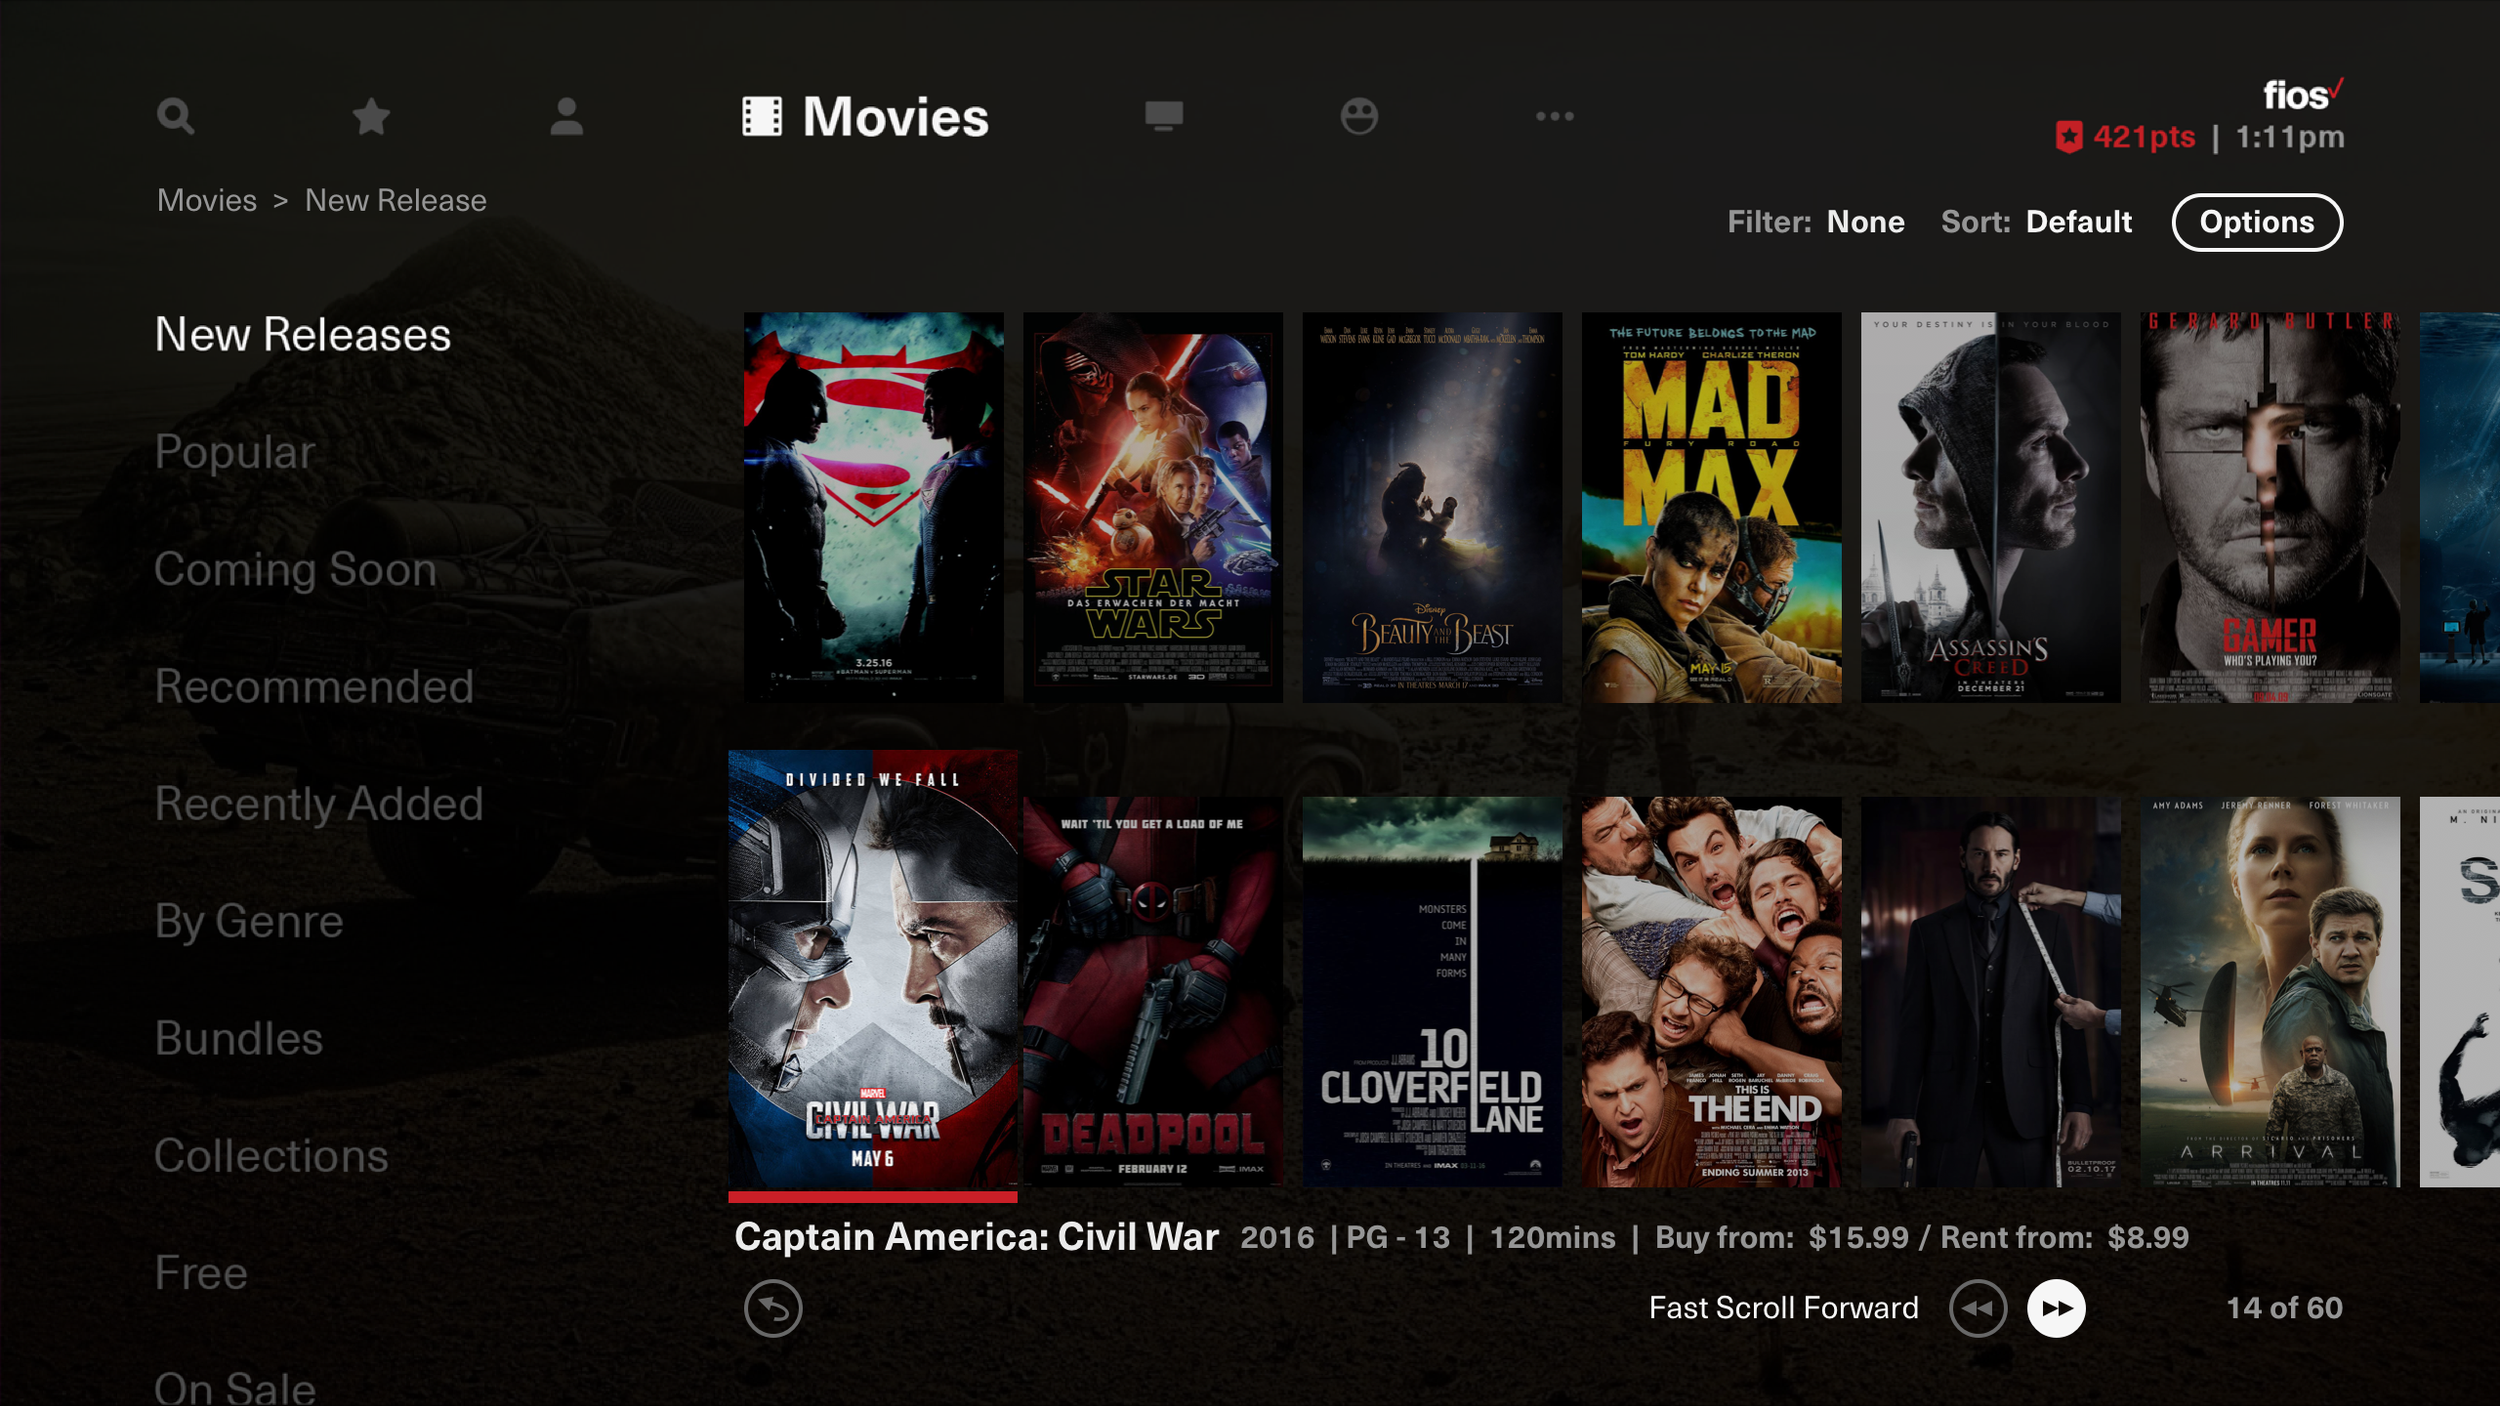The image size is (2500, 1406).
Task: Open the profile person icon
Action: coord(567,117)
